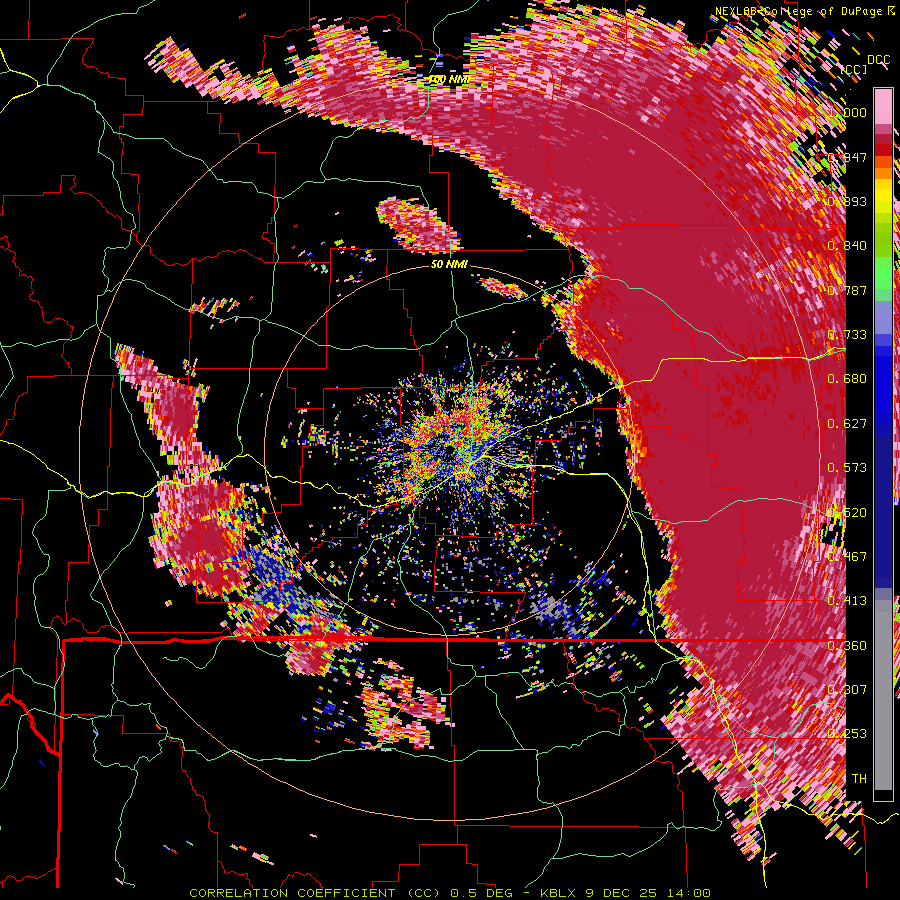
Task: Click "CORRELATION COEFFICIENT (CC)" in the footer caption
Action: pos(315,893)
